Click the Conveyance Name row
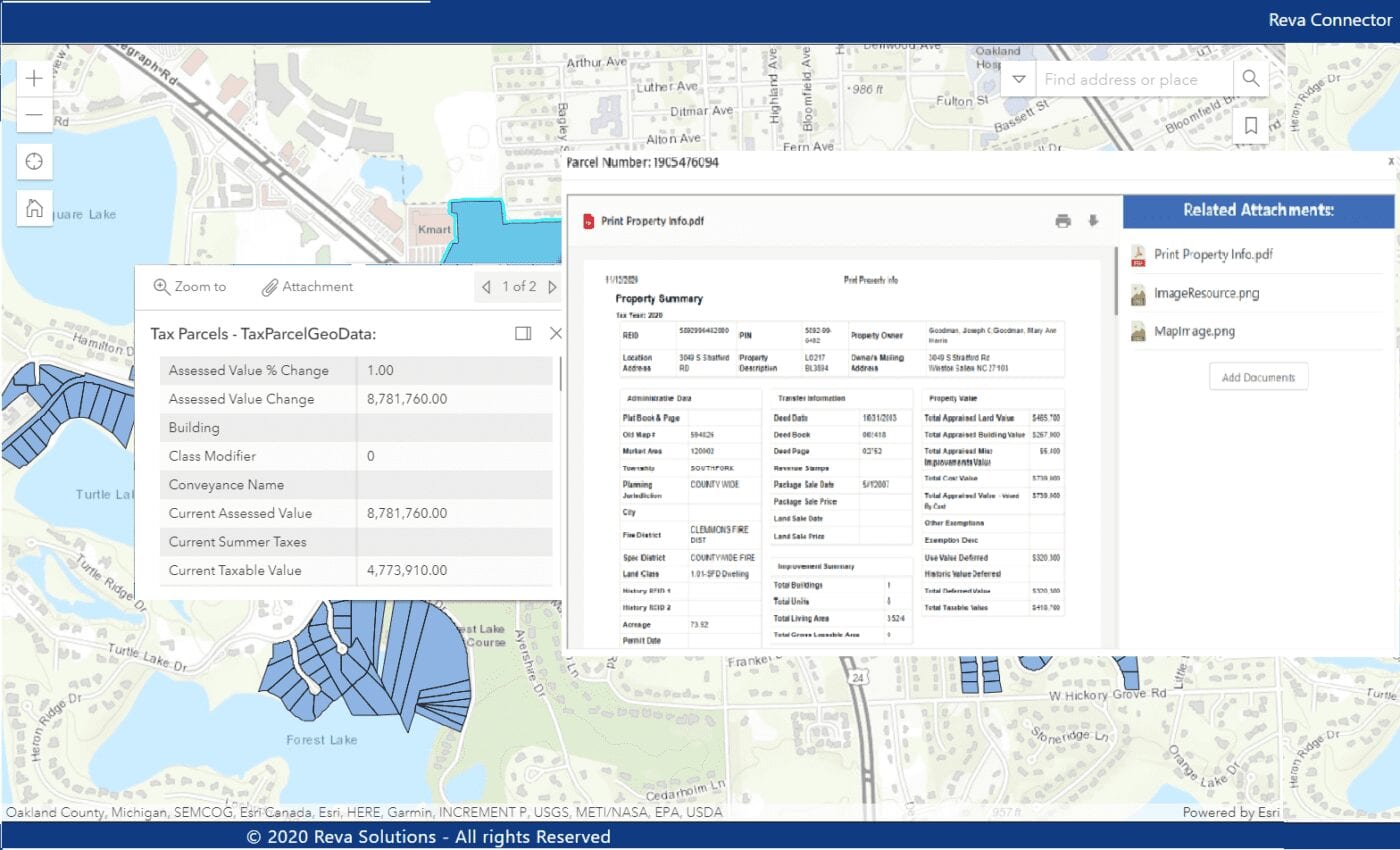This screenshot has height=850, width=1400. point(356,485)
